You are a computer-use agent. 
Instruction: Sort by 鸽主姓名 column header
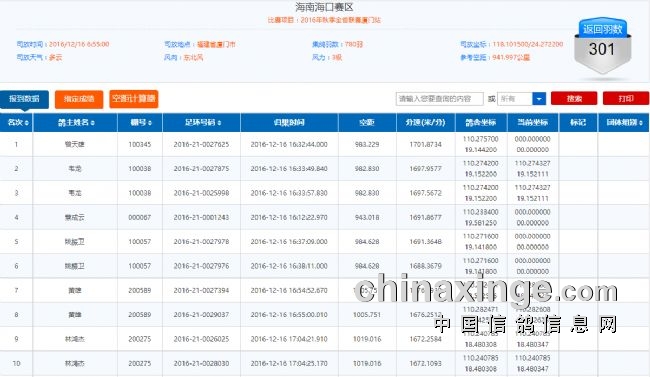(75, 123)
